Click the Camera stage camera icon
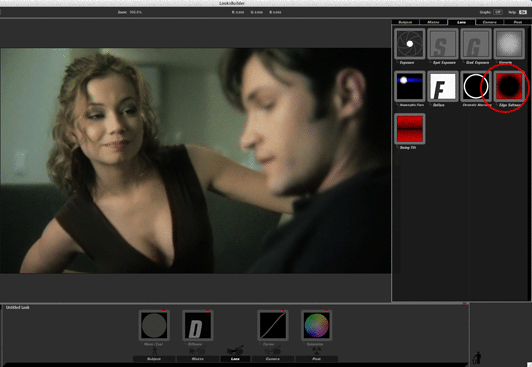 (x=273, y=350)
